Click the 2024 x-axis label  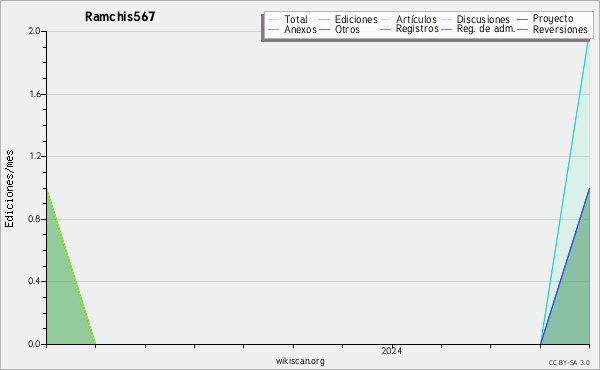(x=391, y=351)
